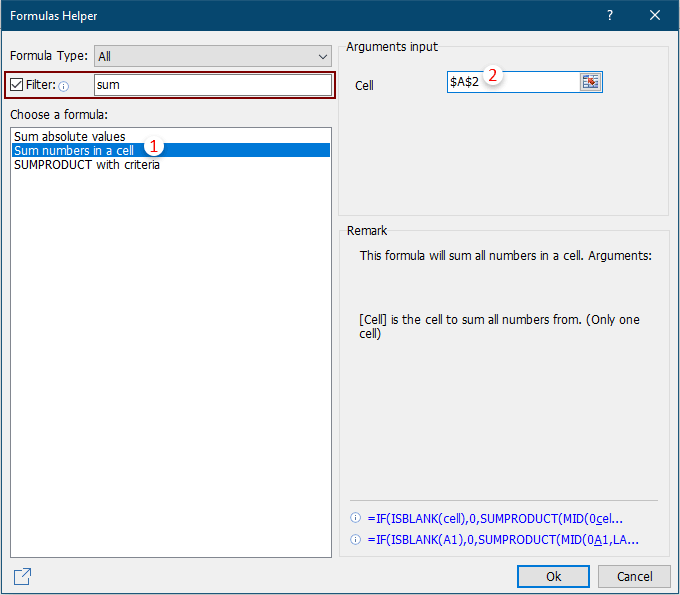Screen dimensions: 680x595
Task: Click the filter text box containing 'sum'
Action: click(212, 85)
